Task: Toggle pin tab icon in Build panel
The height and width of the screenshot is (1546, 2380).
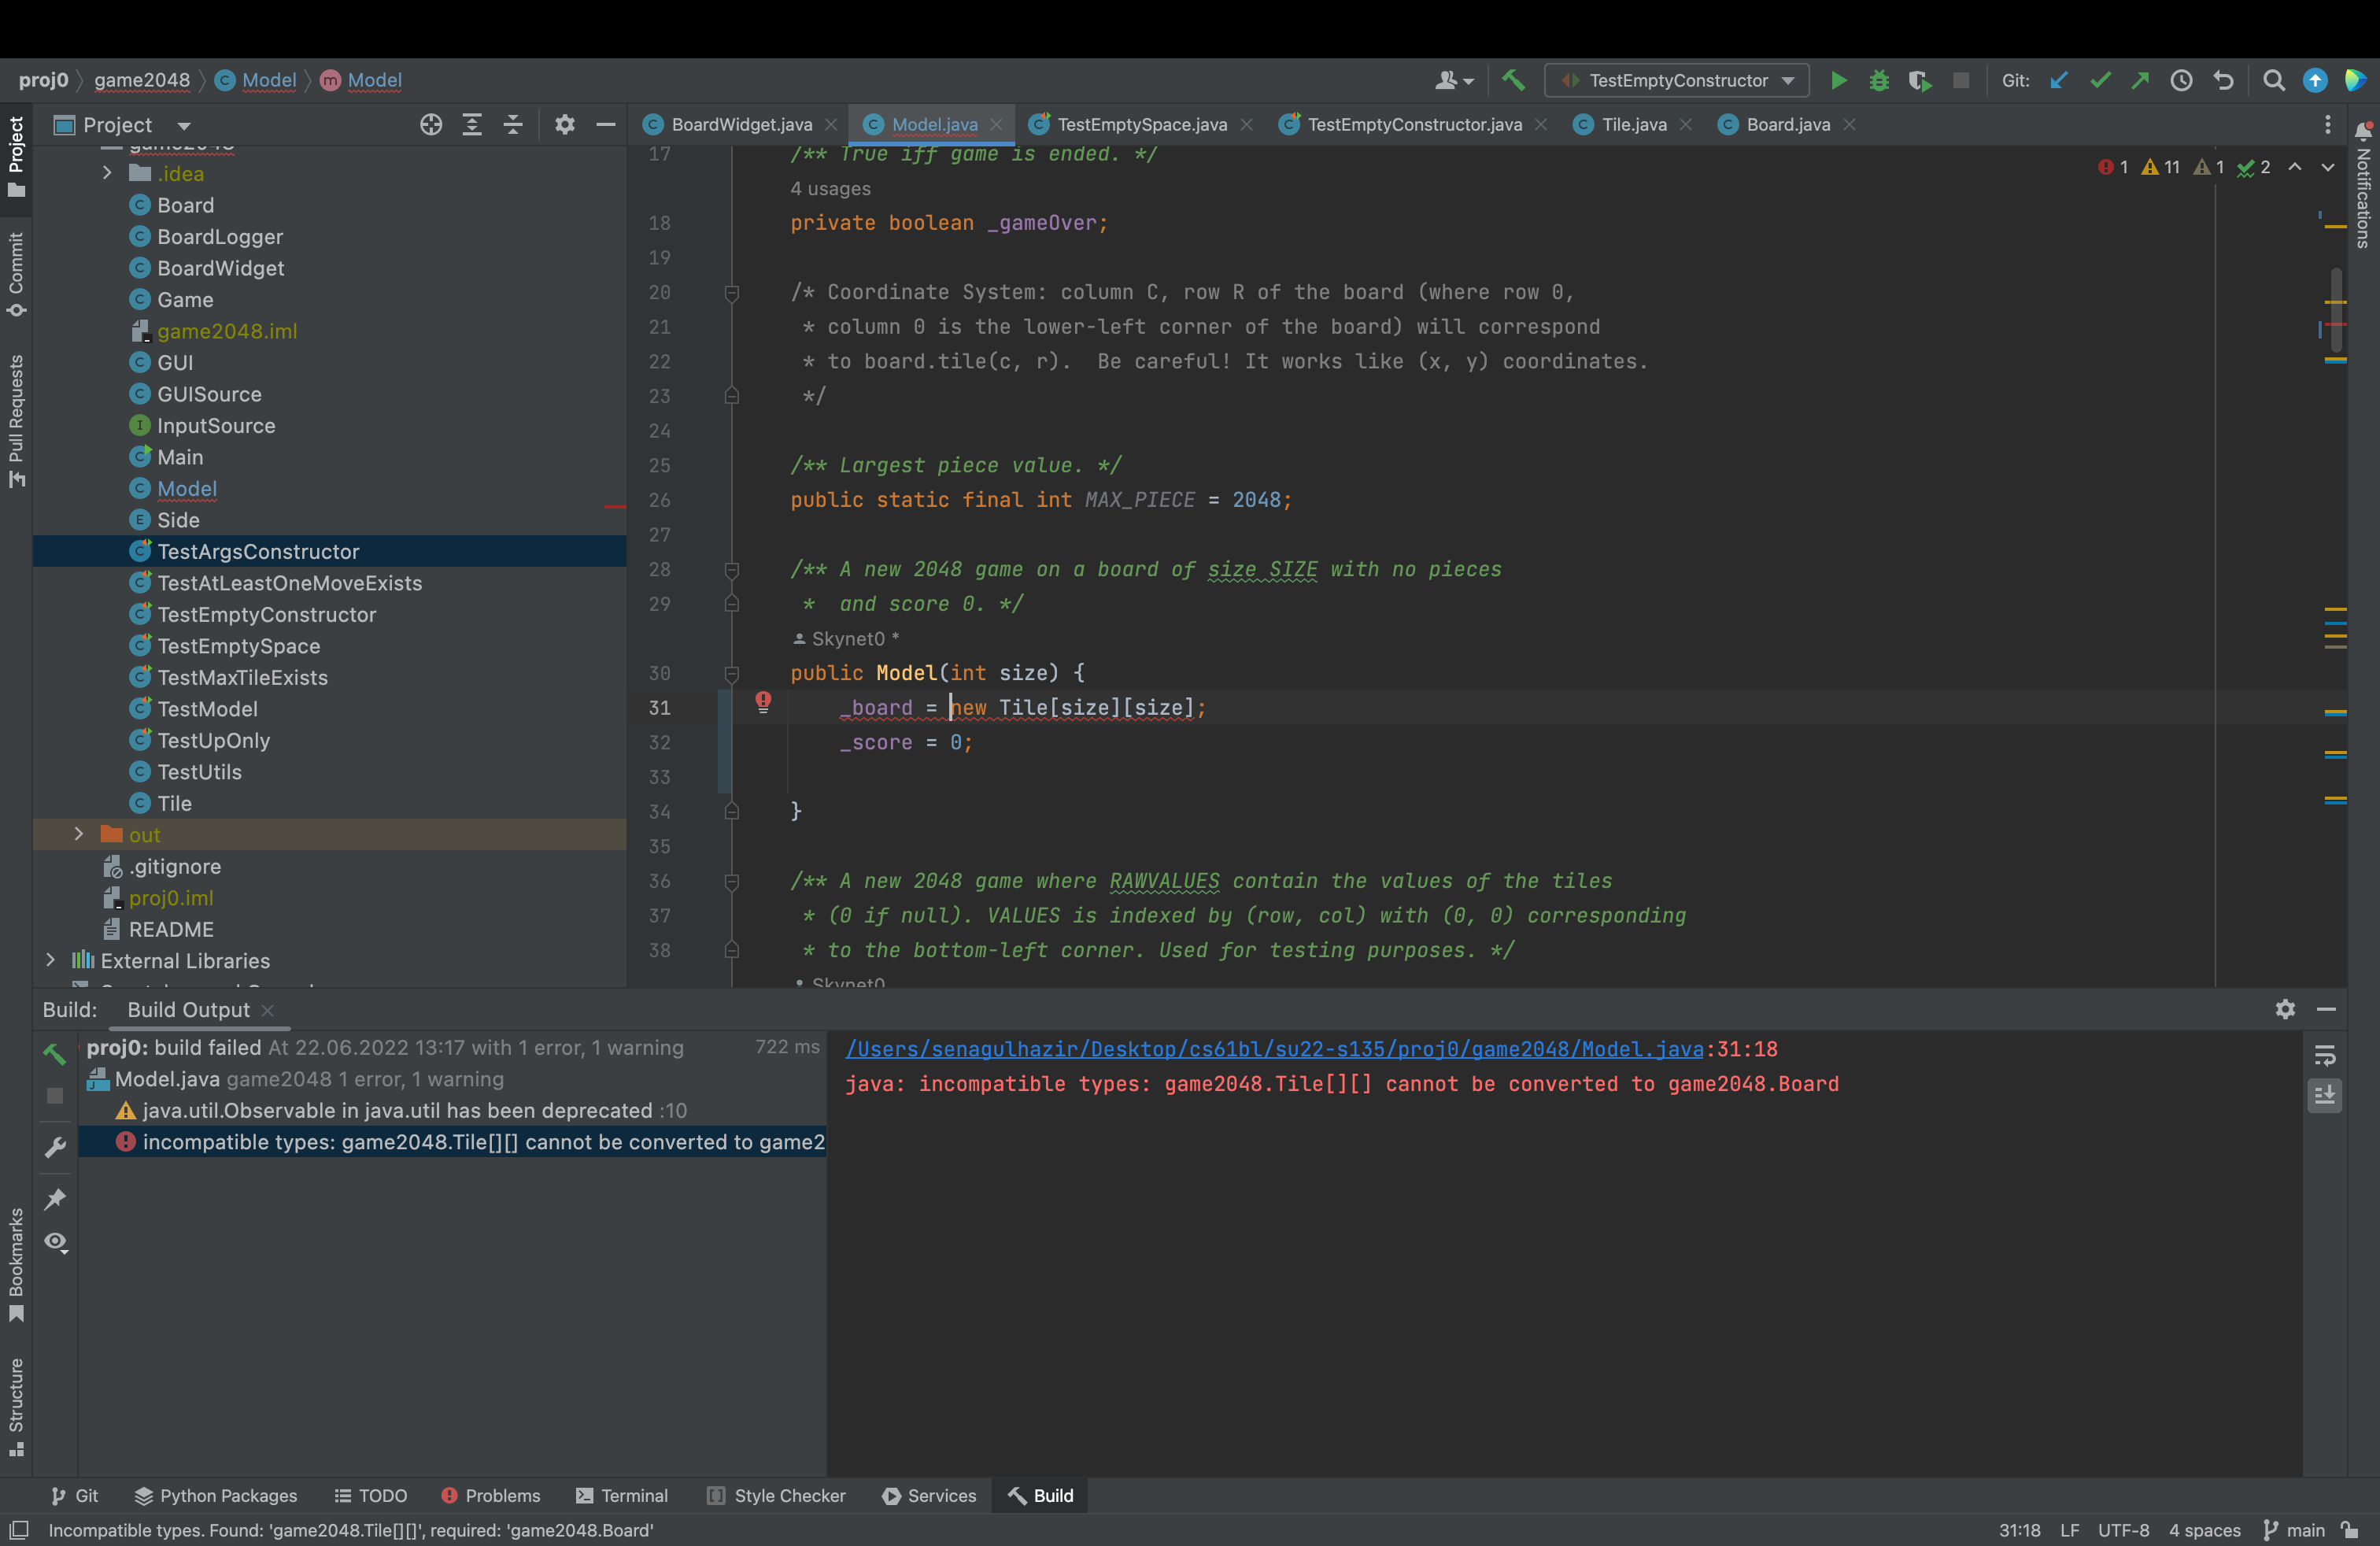Action: coord(56,1197)
